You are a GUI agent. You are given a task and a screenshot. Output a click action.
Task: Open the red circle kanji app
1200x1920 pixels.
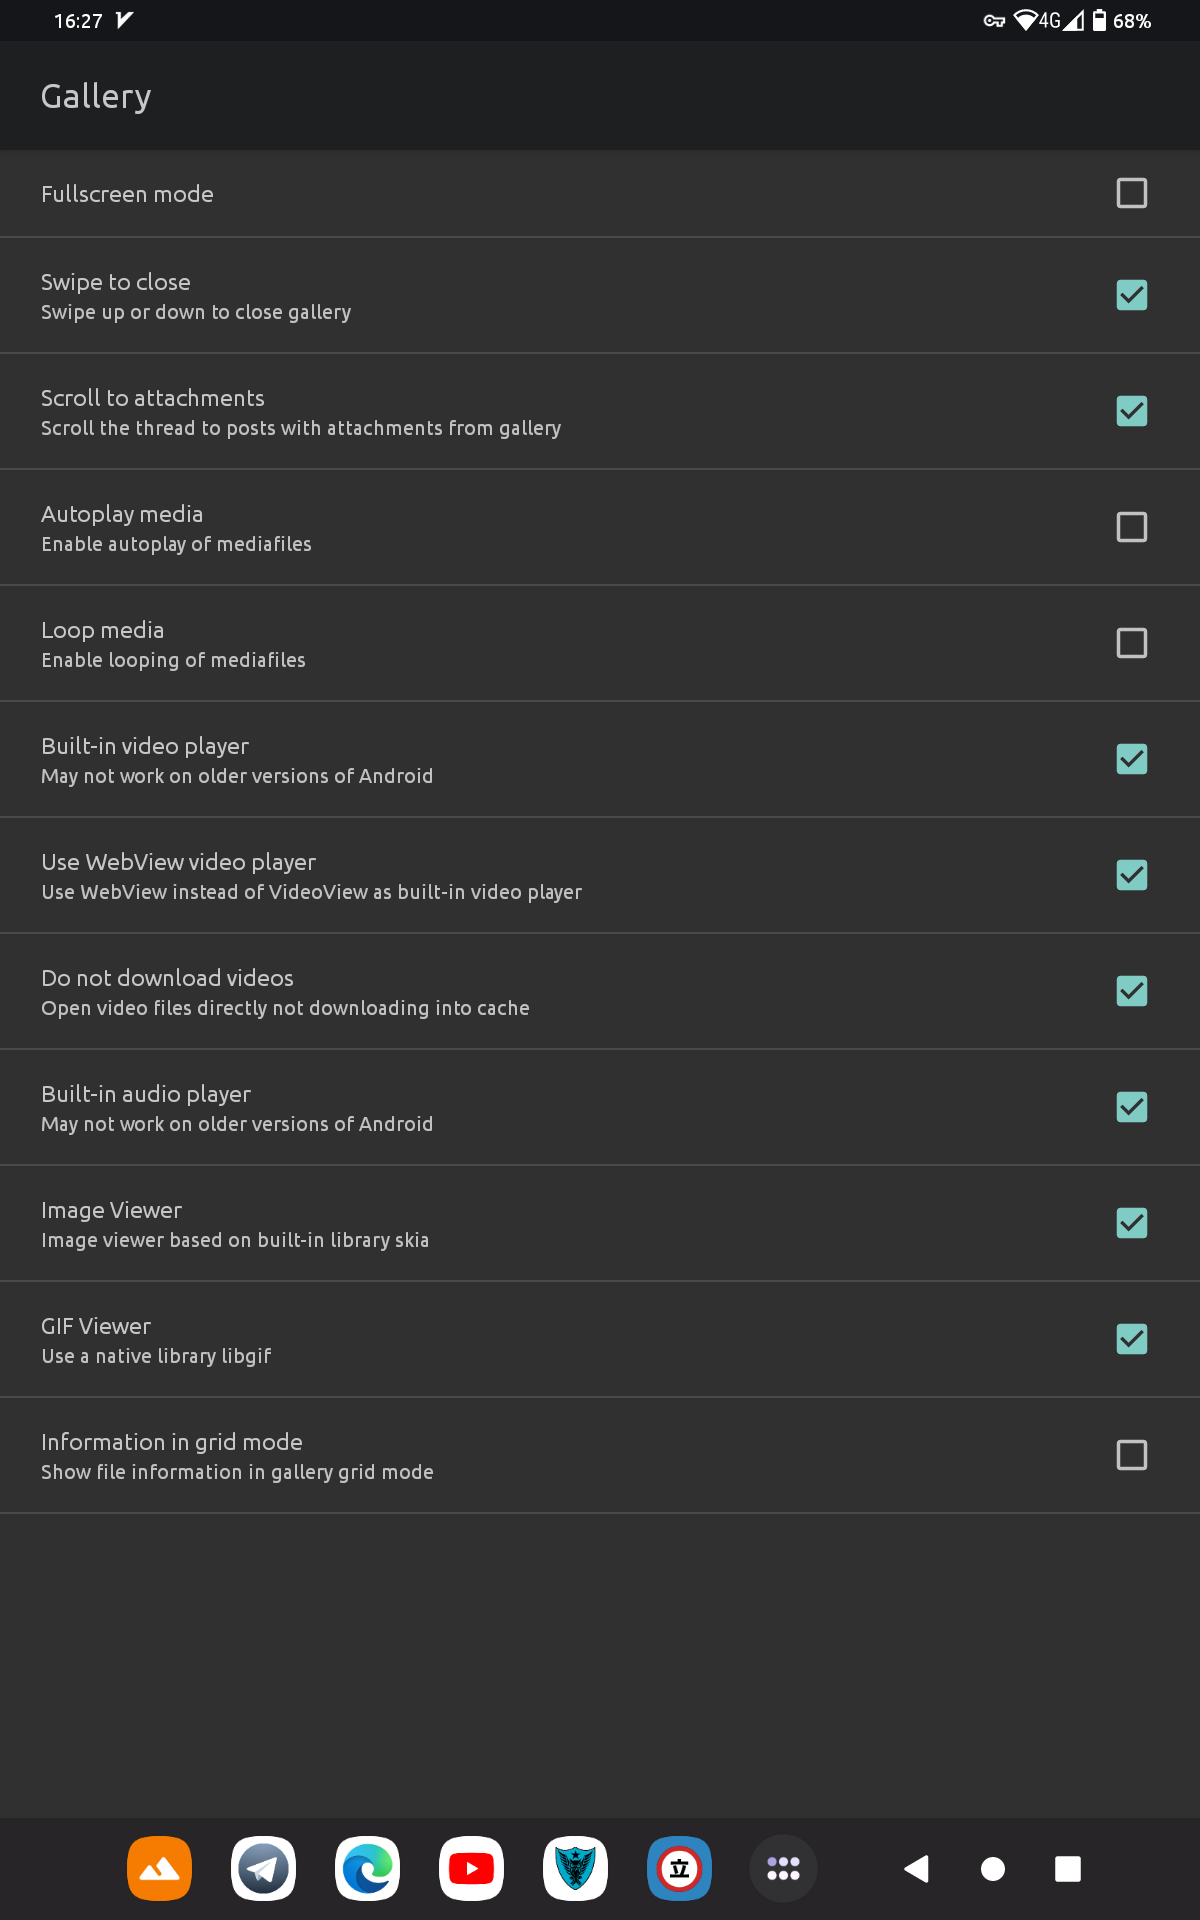pyautogui.click(x=679, y=1868)
